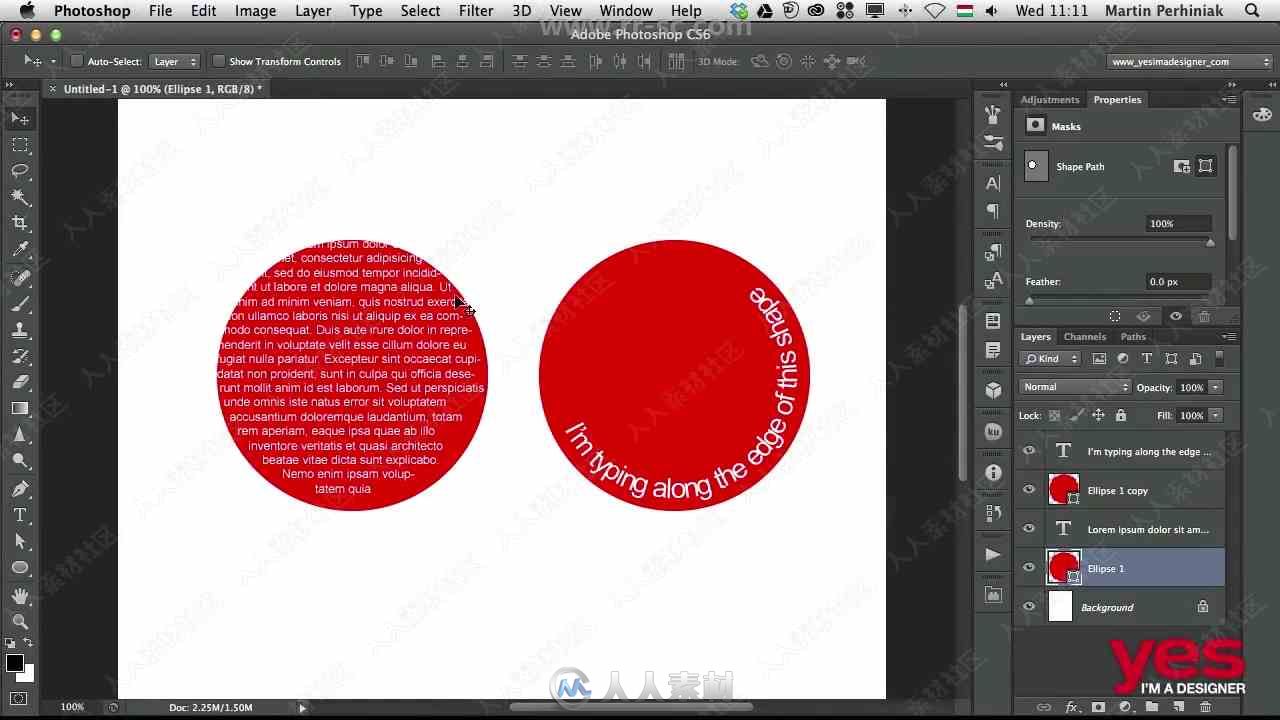Select the Crop tool
Image resolution: width=1280 pixels, height=720 pixels.
pos(20,223)
